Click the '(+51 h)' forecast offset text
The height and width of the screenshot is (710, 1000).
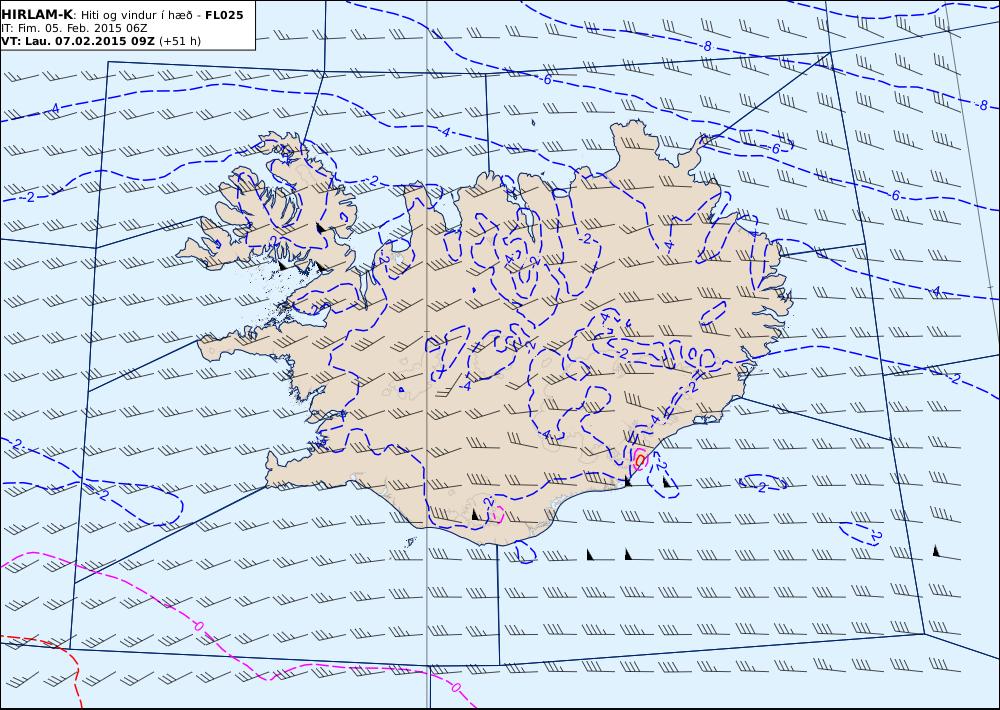coord(179,41)
